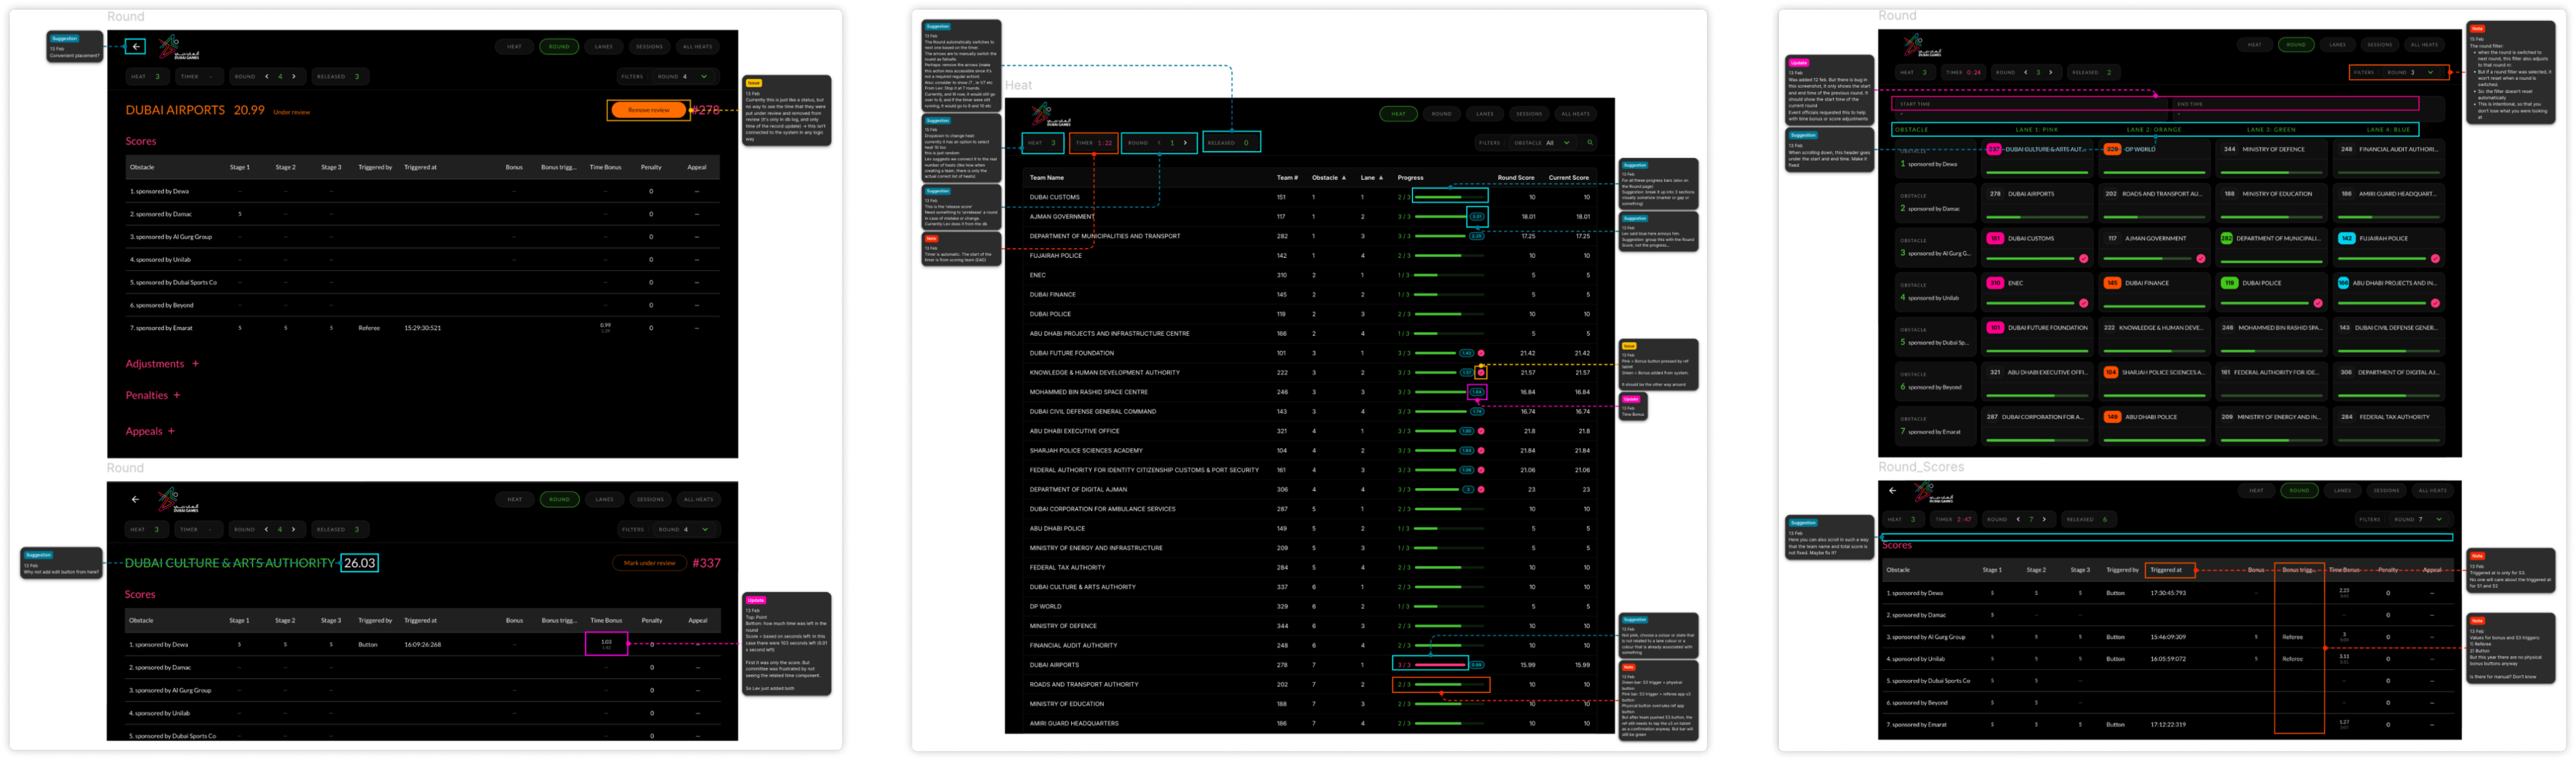Go to next round on Dubai Airports screen
The image size is (2576, 761).
tap(293, 76)
